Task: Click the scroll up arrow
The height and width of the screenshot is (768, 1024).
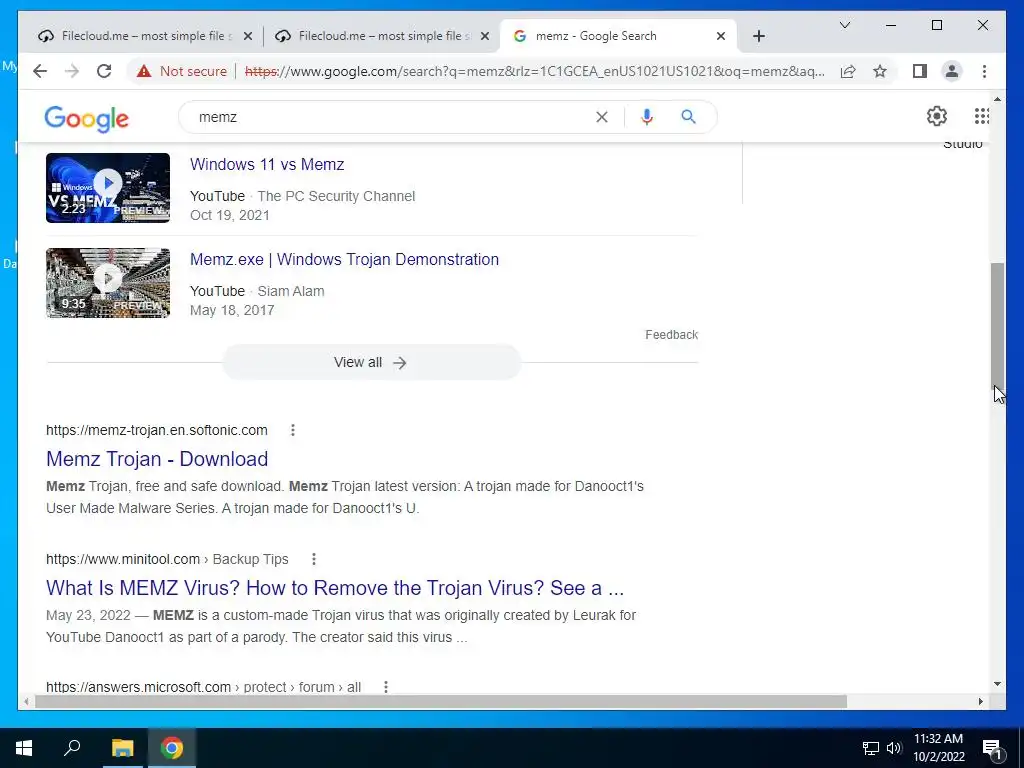Action: tap(997, 99)
